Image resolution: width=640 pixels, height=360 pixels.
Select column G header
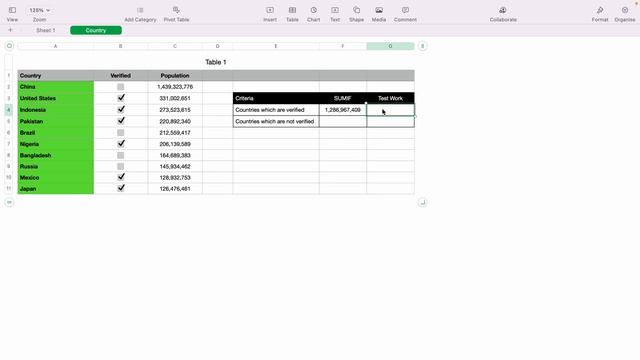click(x=390, y=46)
